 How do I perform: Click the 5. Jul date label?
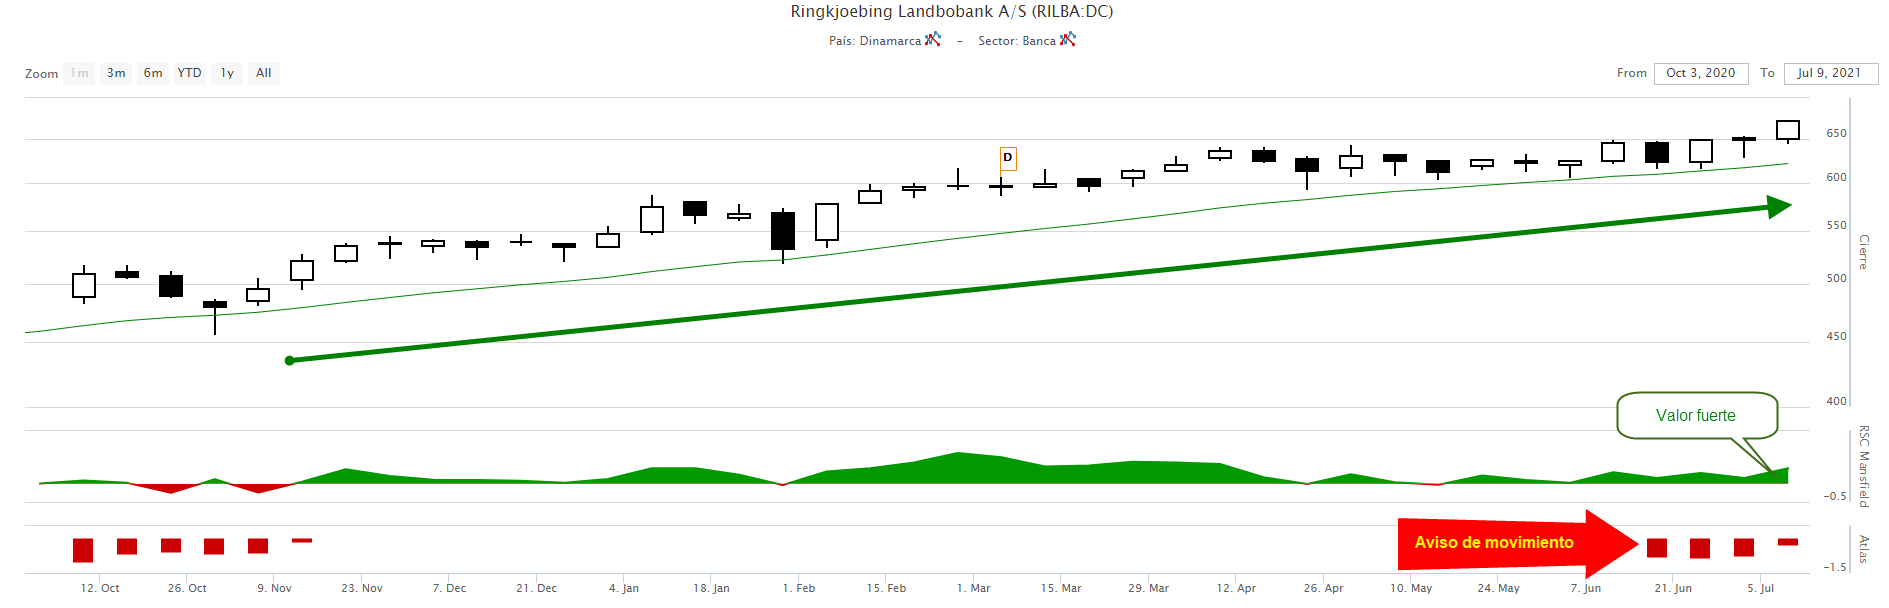pyautogui.click(x=1760, y=588)
